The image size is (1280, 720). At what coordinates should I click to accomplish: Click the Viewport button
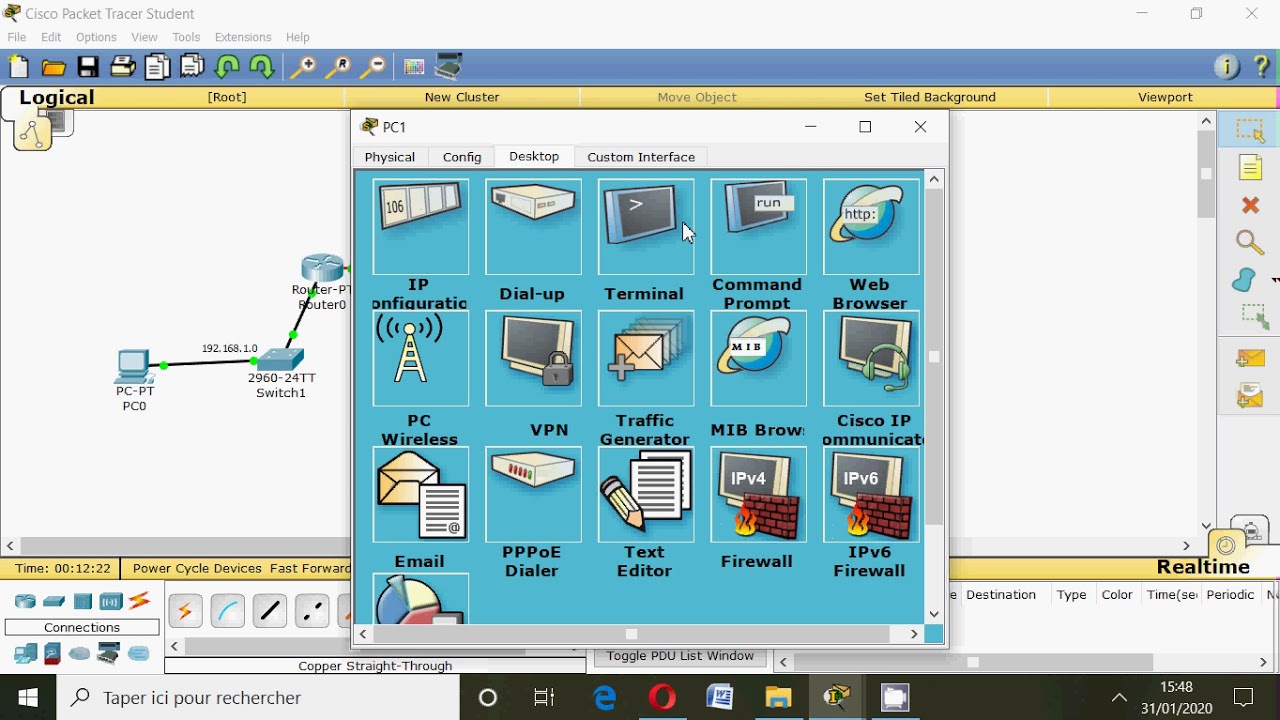1165,97
